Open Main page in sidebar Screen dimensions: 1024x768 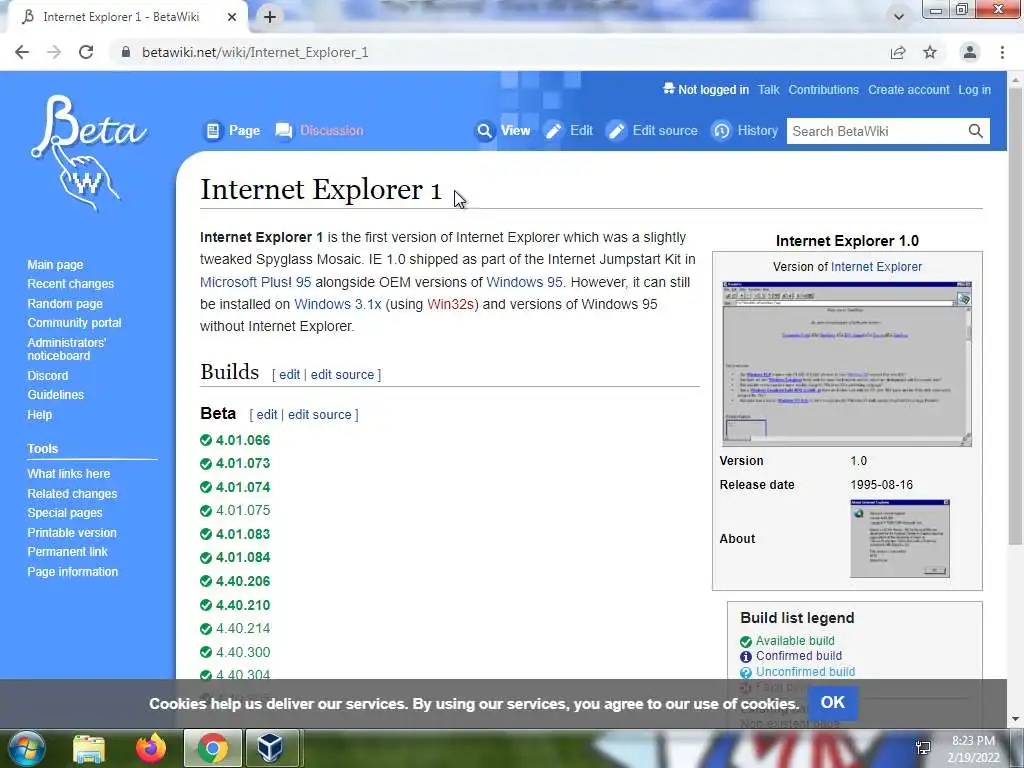(x=56, y=264)
